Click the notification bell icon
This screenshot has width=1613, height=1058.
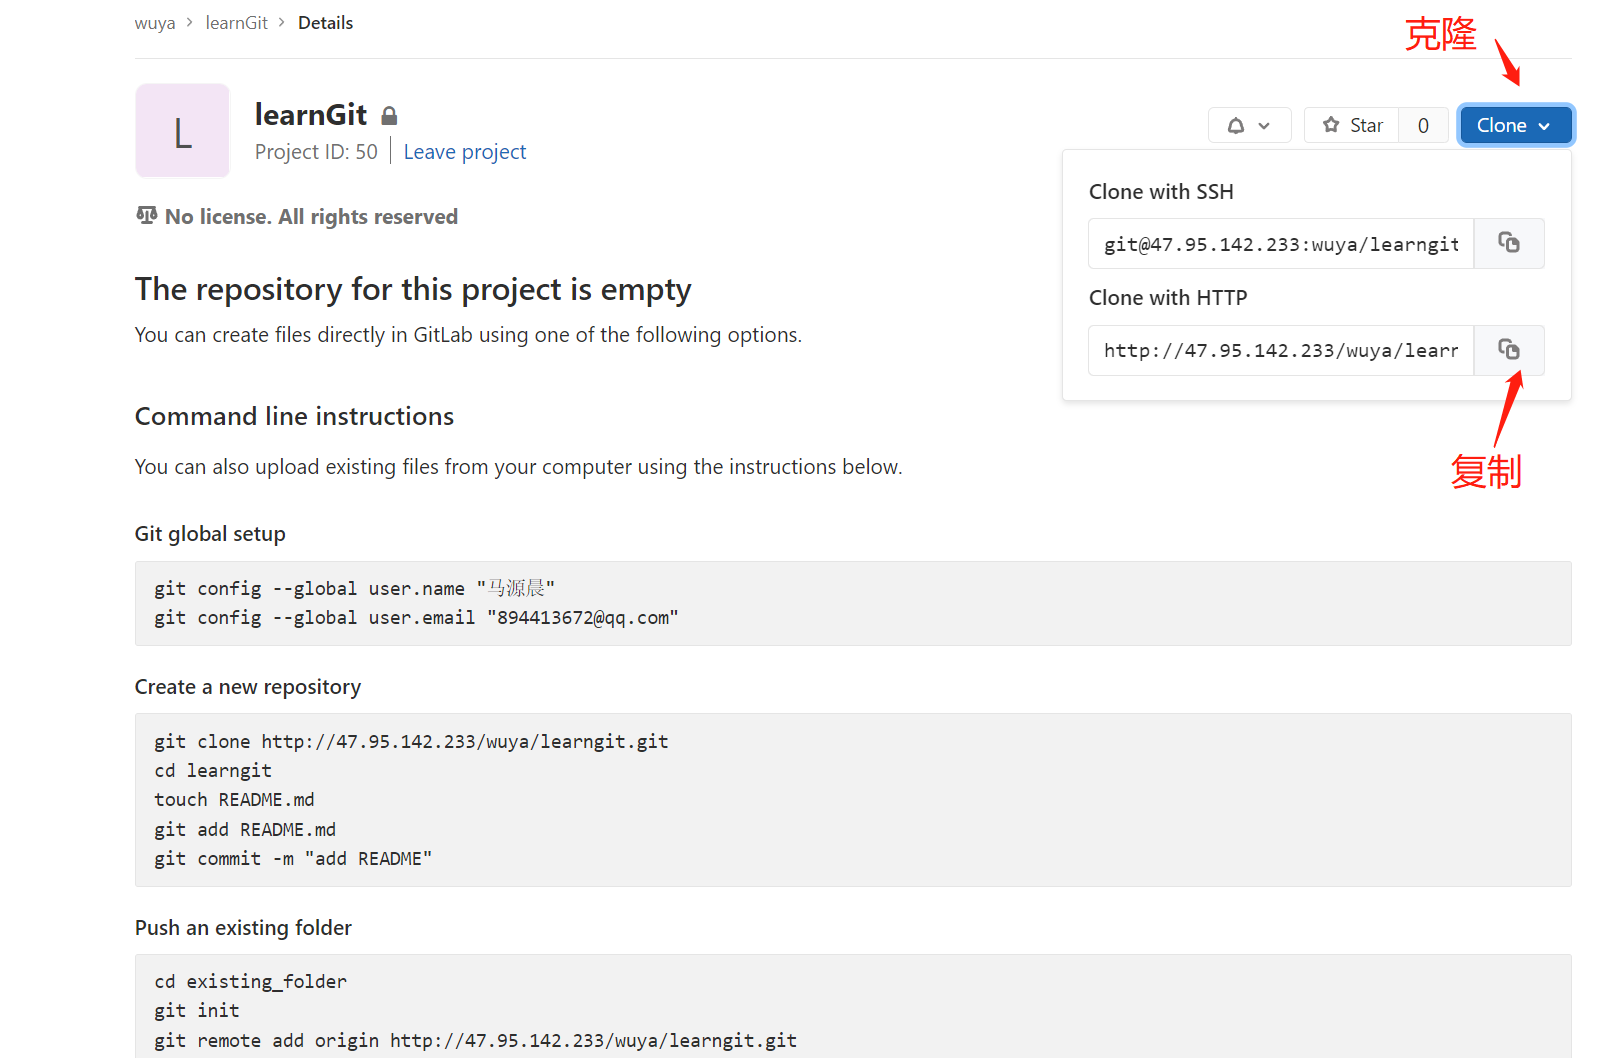click(1236, 126)
